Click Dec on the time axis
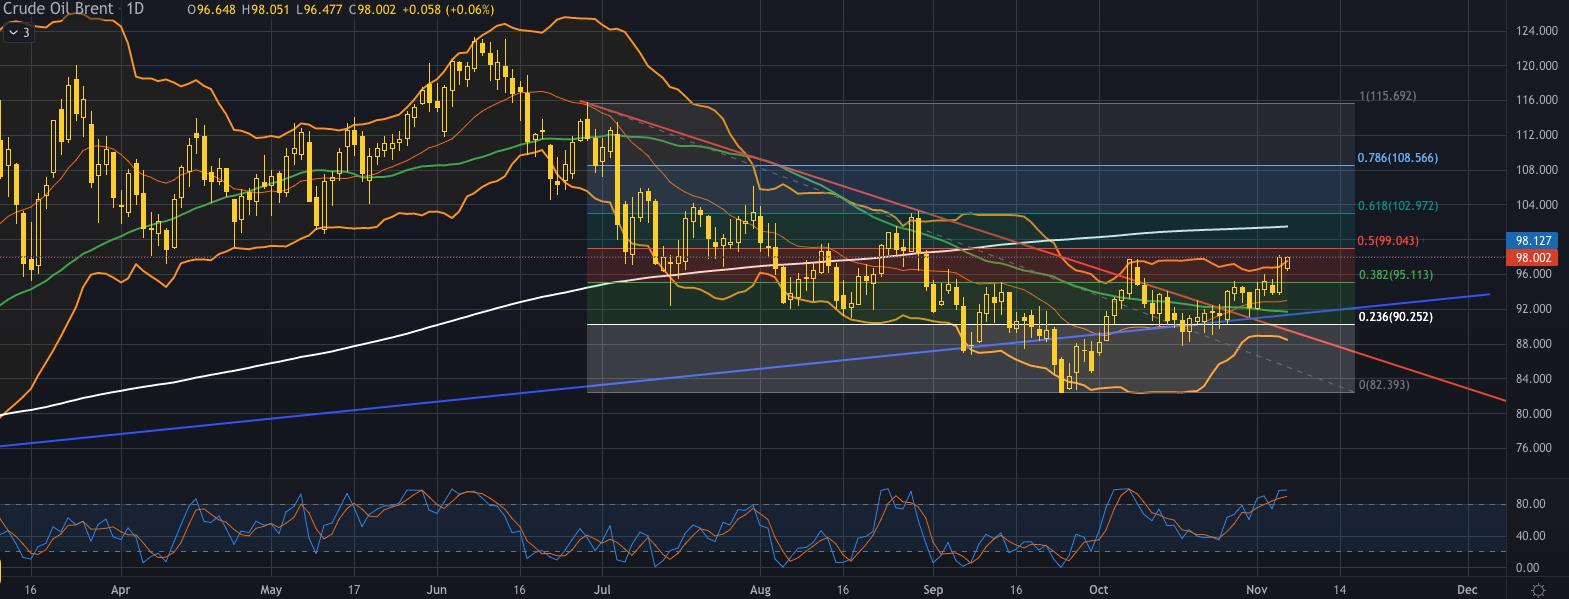 (1467, 590)
